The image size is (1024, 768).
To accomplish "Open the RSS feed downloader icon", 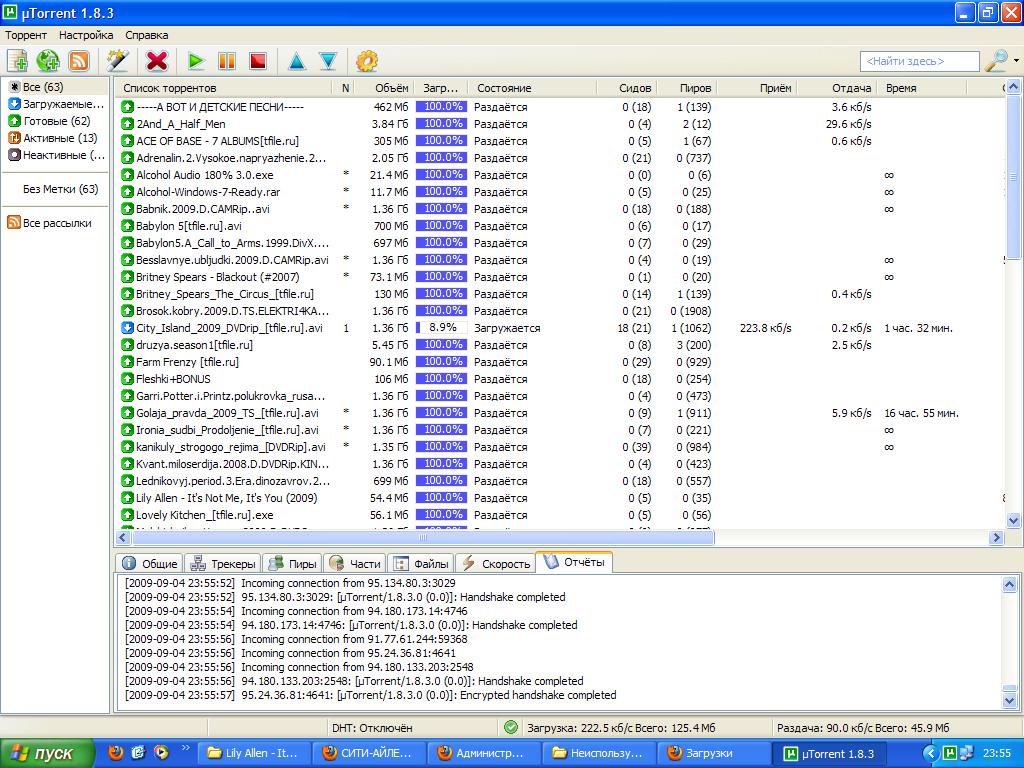I will coord(79,61).
